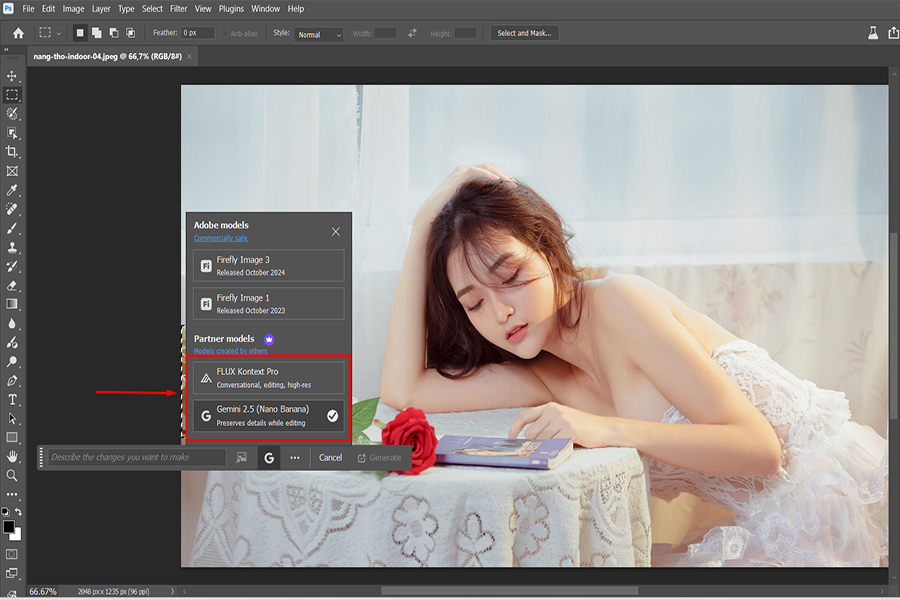Click the Select and Mask button
900x600 pixels.
(525, 33)
